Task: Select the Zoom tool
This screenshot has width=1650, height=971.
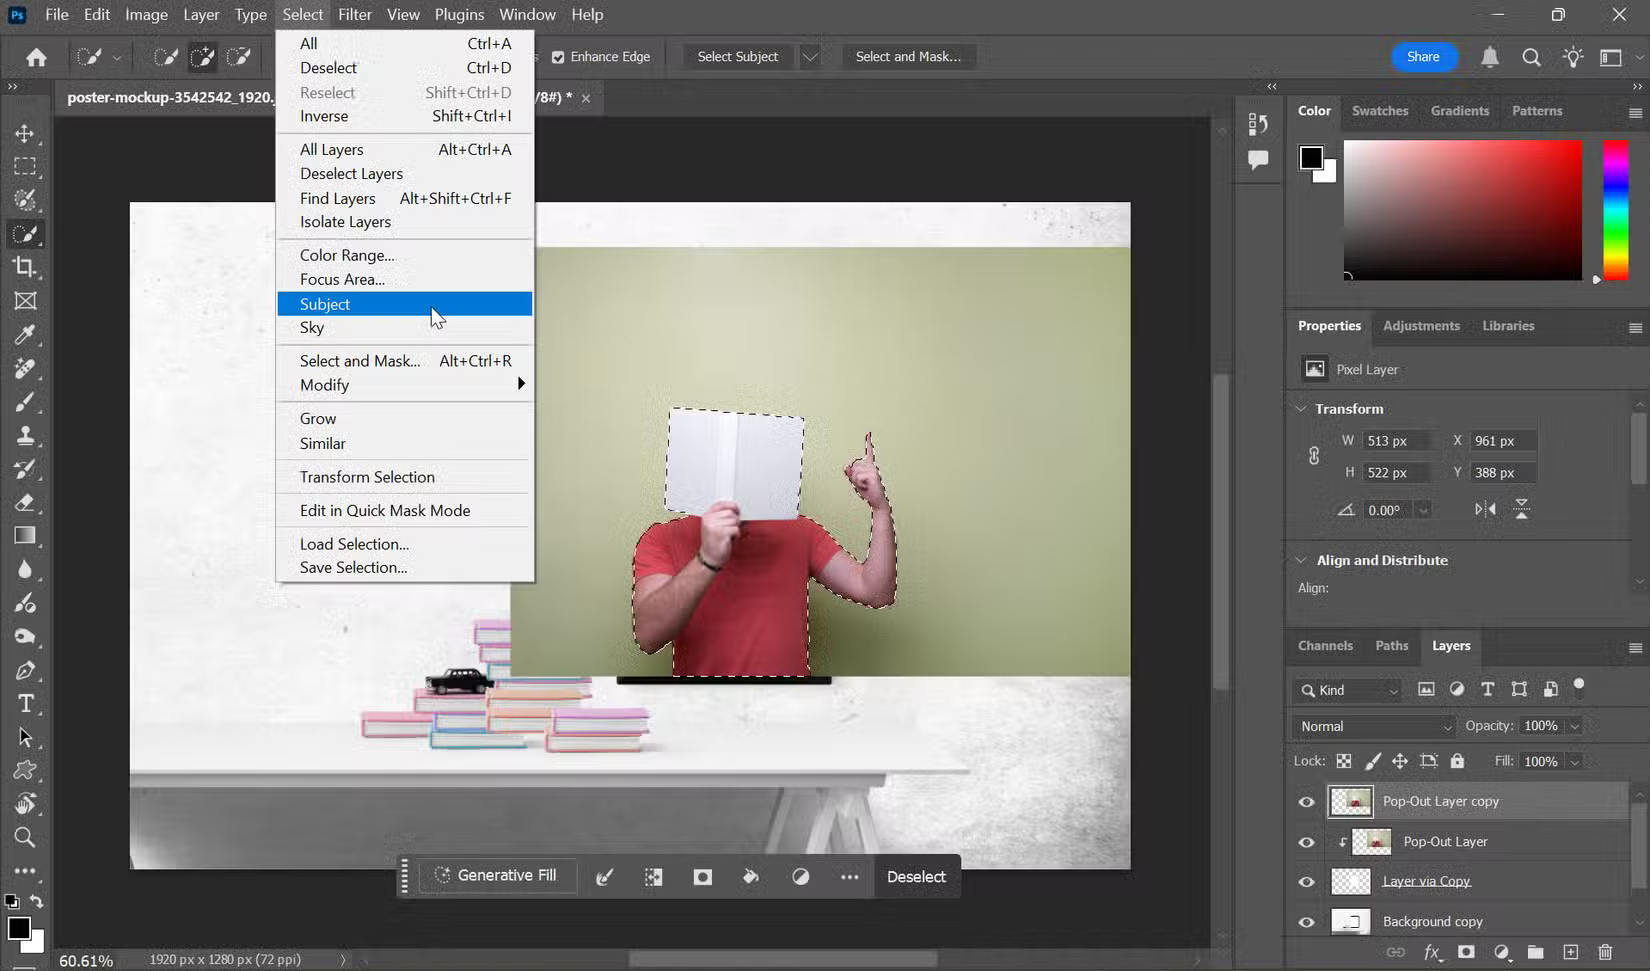Action: pyautogui.click(x=25, y=838)
